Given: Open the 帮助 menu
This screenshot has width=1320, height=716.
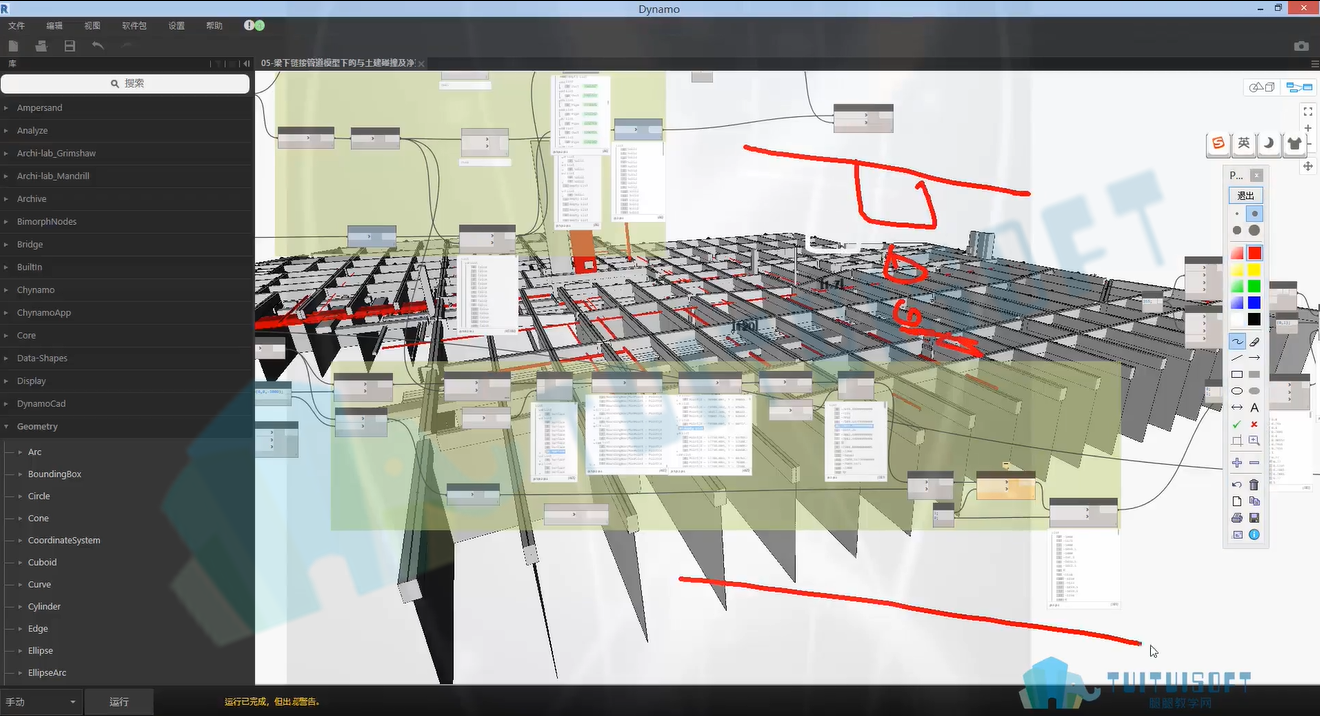Looking at the screenshot, I should pos(214,25).
